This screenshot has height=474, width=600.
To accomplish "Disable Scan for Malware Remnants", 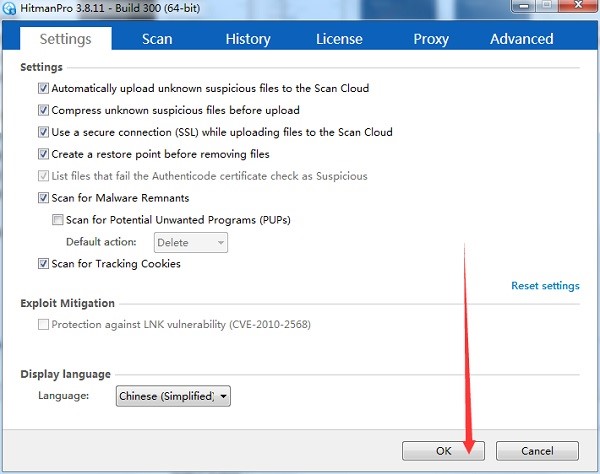I will coord(44,198).
